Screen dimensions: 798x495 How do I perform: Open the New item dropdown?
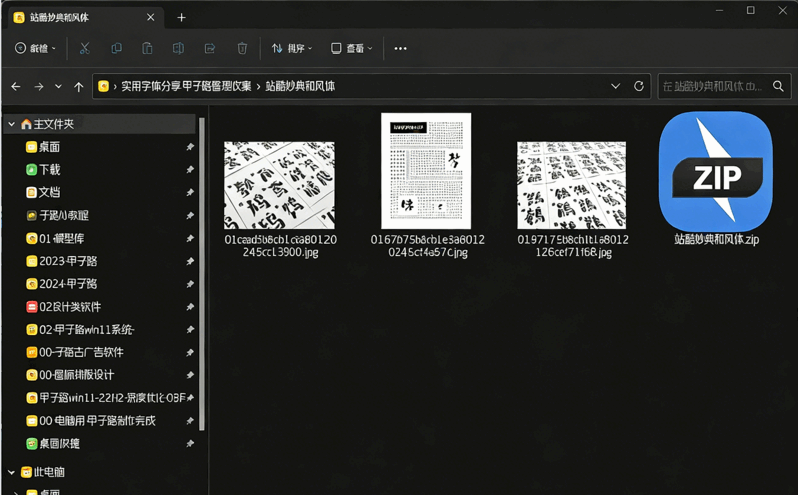click(x=35, y=48)
